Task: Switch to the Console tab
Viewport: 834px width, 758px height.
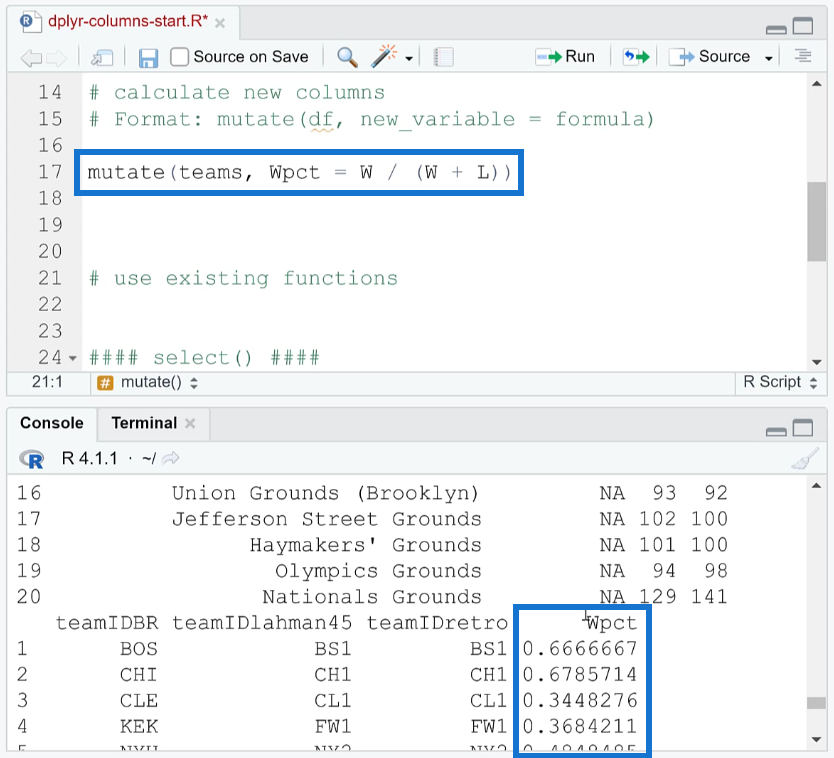Action: [52, 423]
